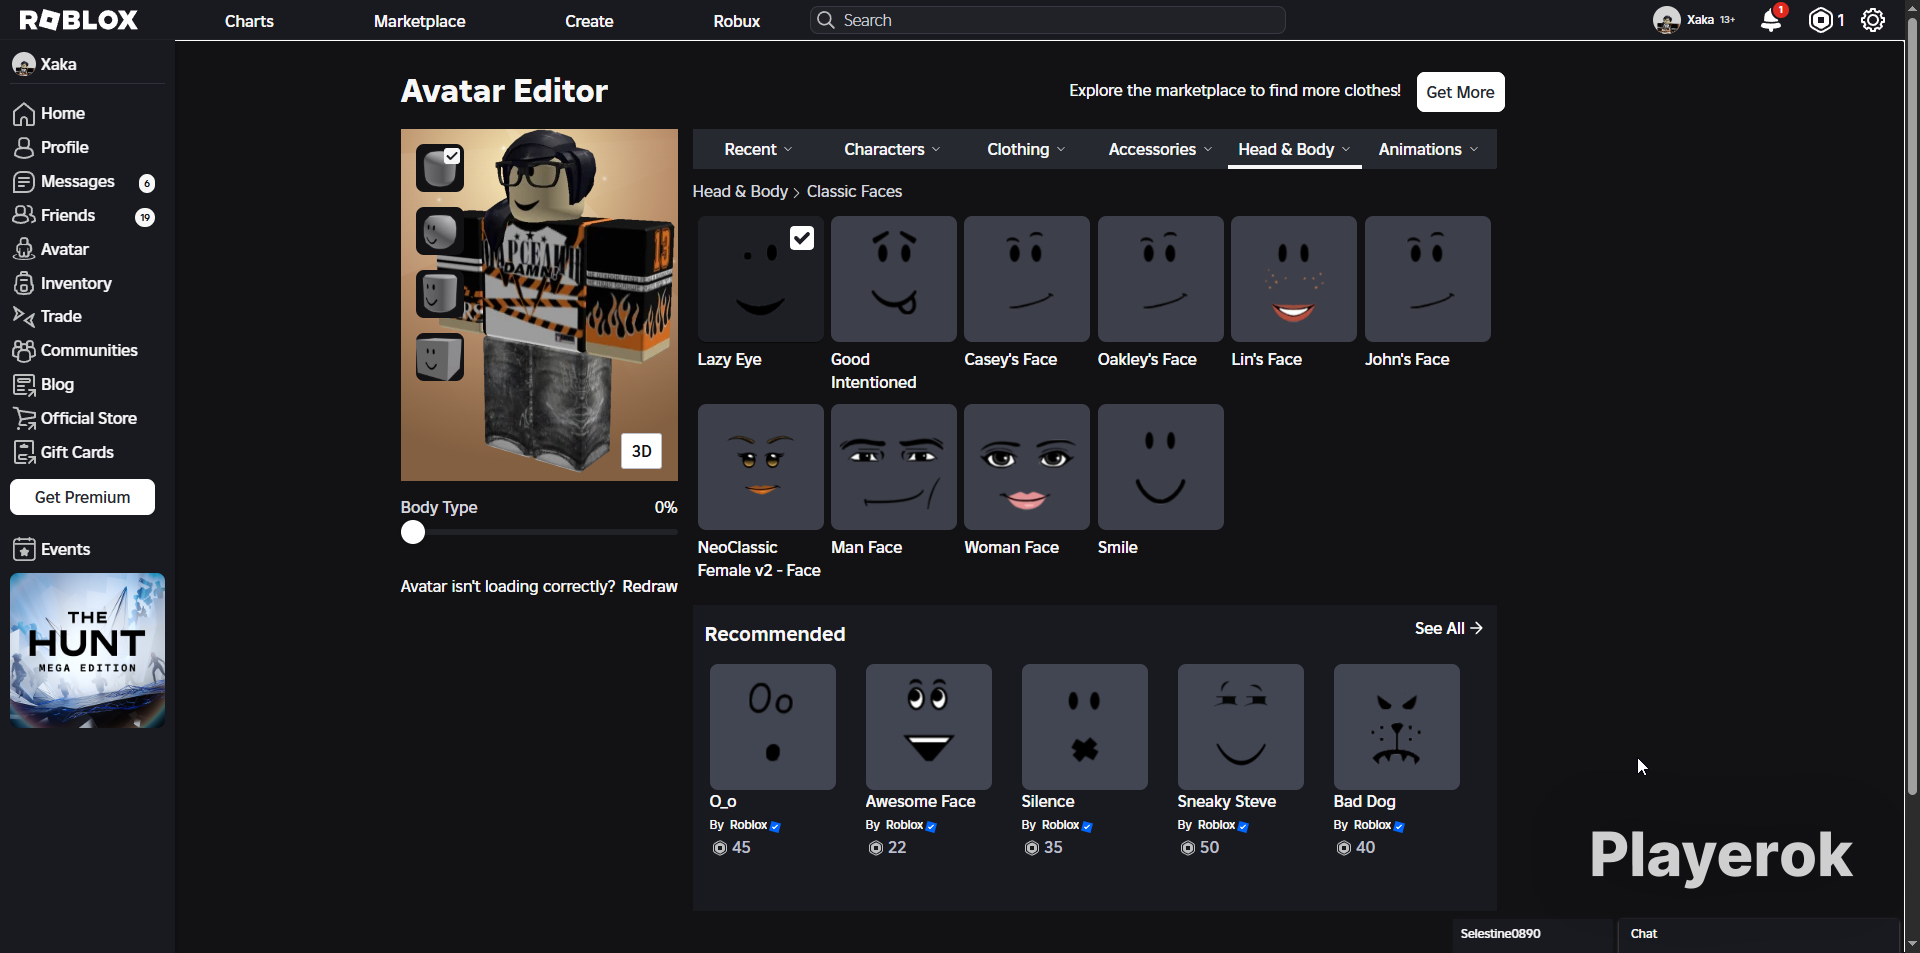Open Roblox creator link under Awesome Face

click(x=904, y=825)
